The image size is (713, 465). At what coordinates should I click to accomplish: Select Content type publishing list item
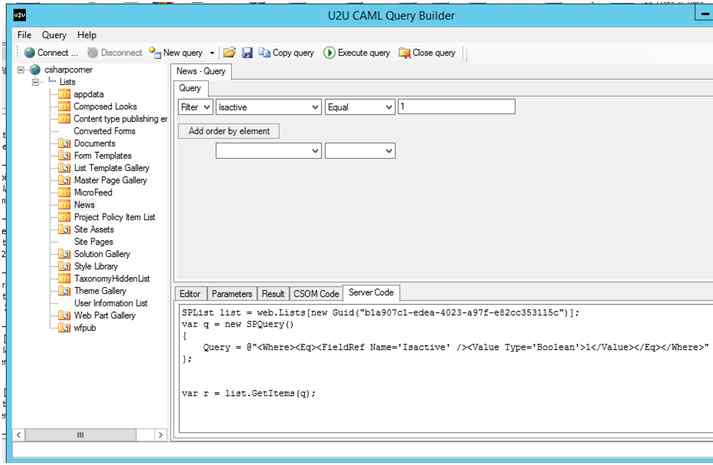click(121, 119)
